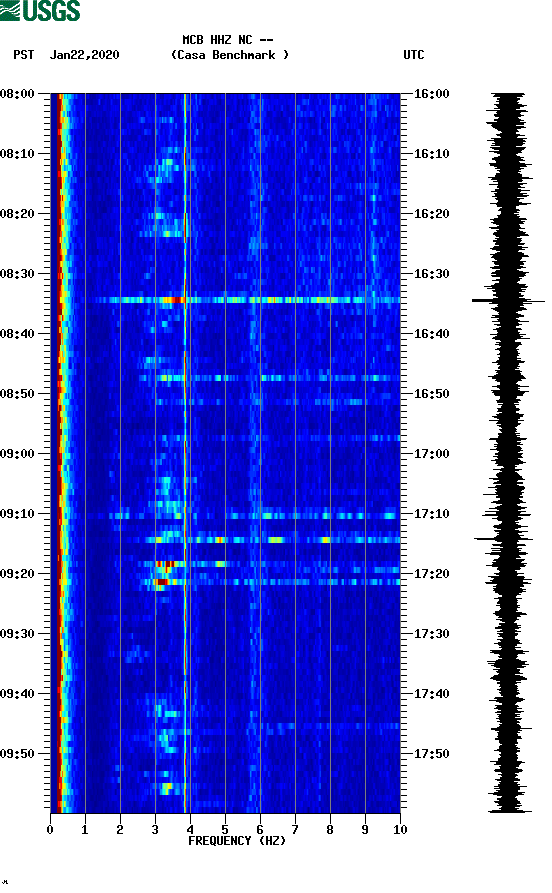Click the 16:50 UTC time label

[x=431, y=394]
